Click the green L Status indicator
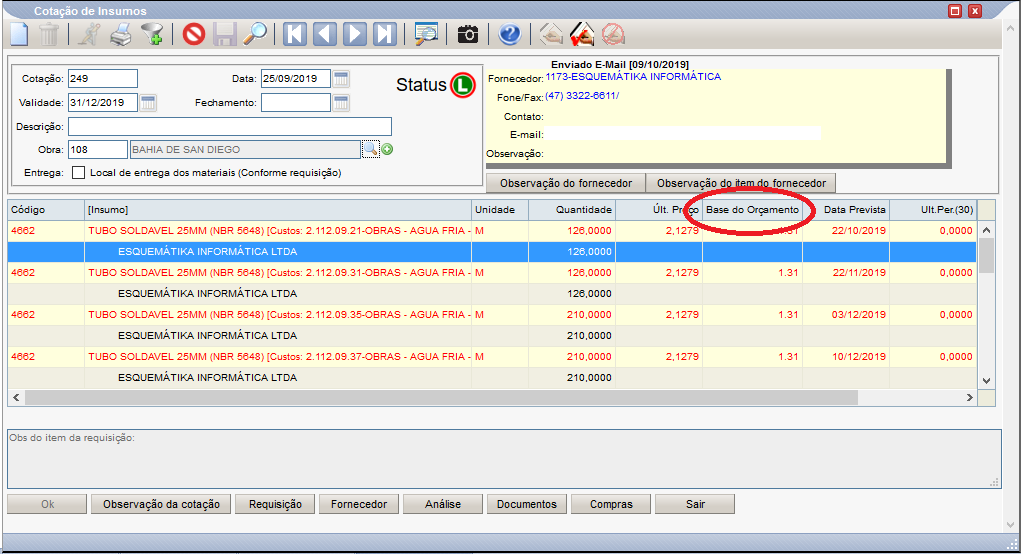The height and width of the screenshot is (554, 1021). pos(463,85)
